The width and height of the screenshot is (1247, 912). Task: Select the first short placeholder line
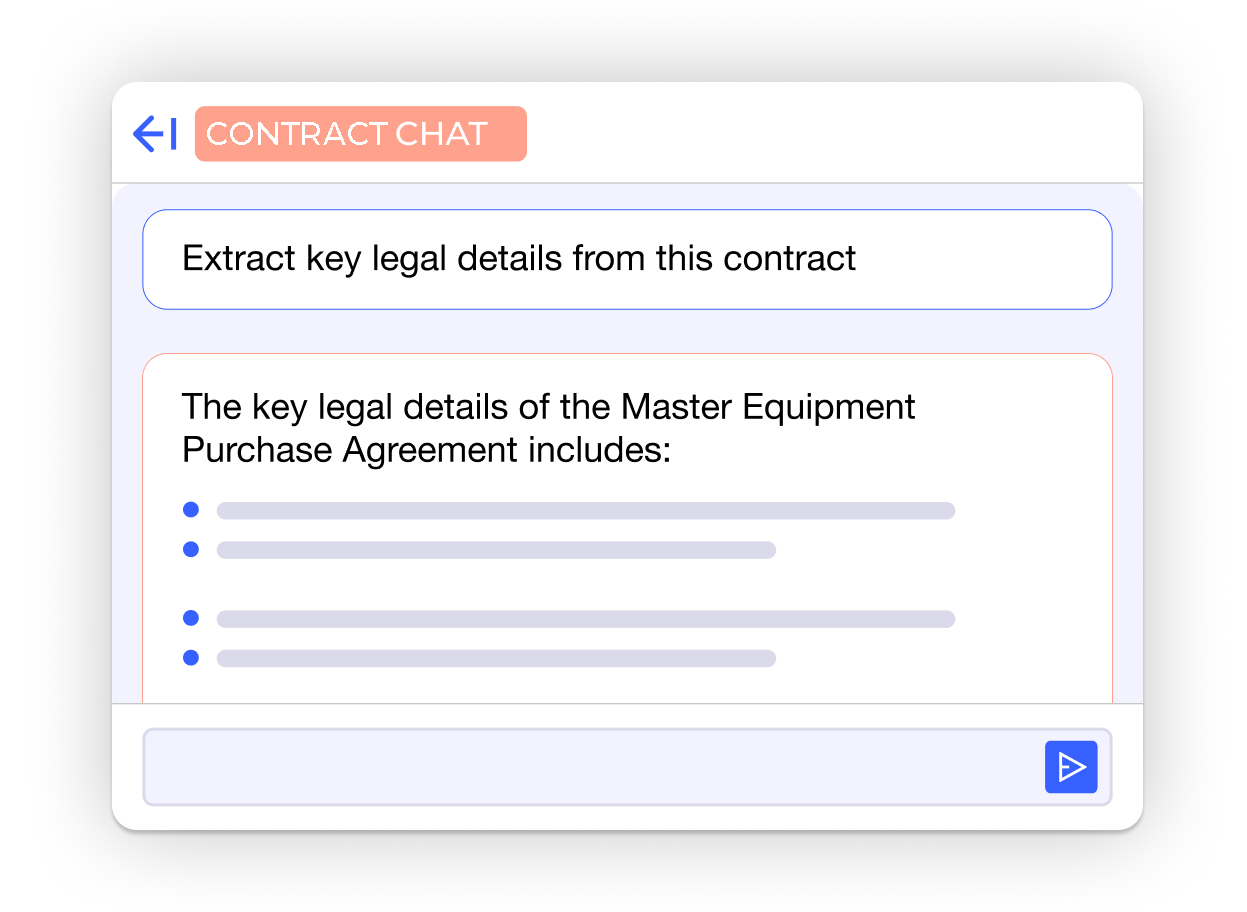point(496,550)
